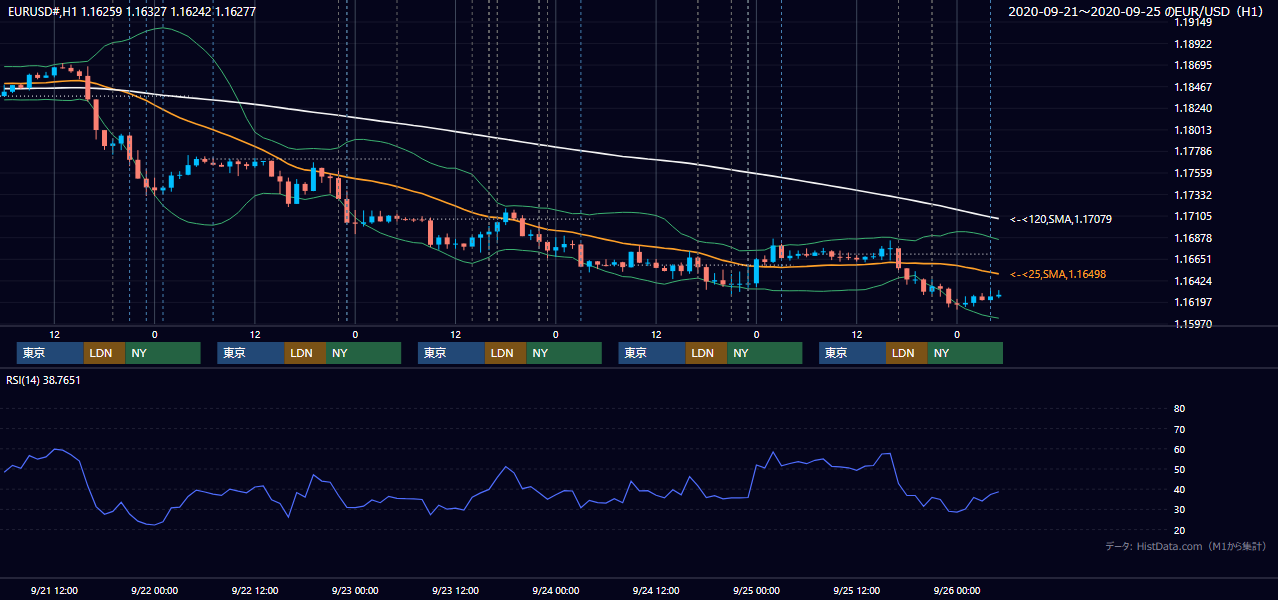Screen dimensions: 1278x600
Task: Click price axis value 1.18013
Action: [1193, 130]
